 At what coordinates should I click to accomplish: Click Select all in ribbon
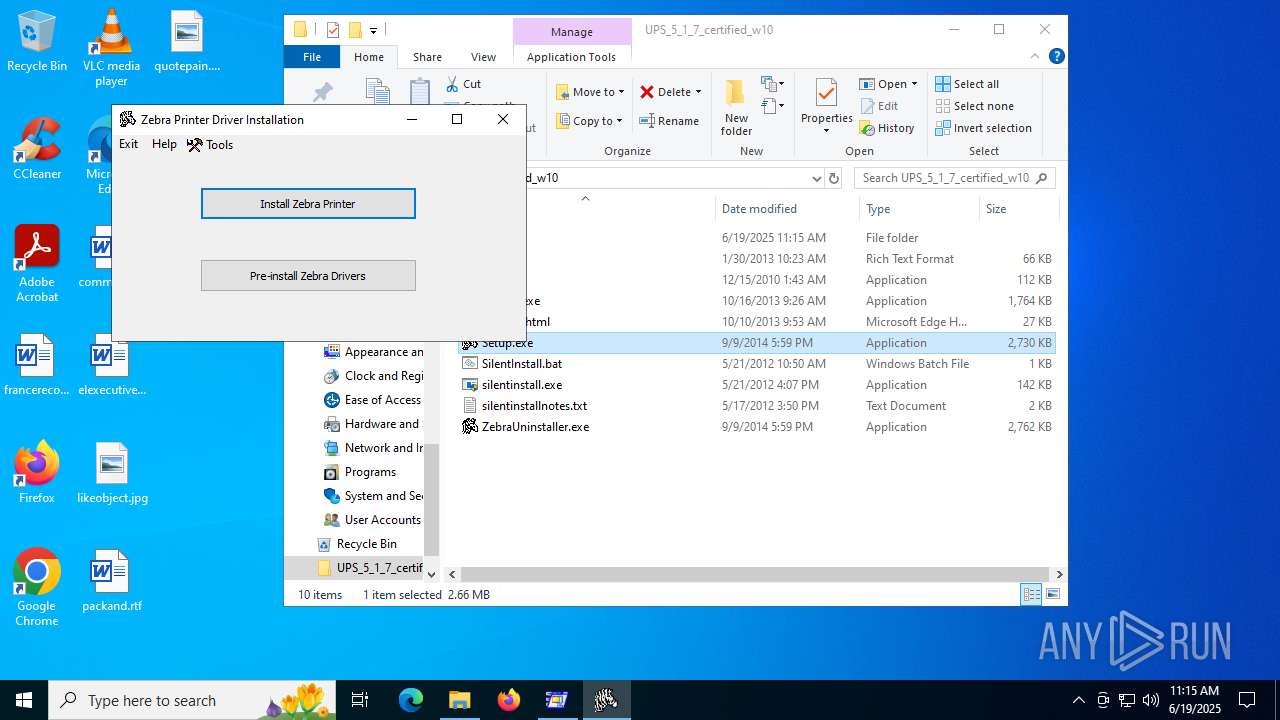click(967, 84)
